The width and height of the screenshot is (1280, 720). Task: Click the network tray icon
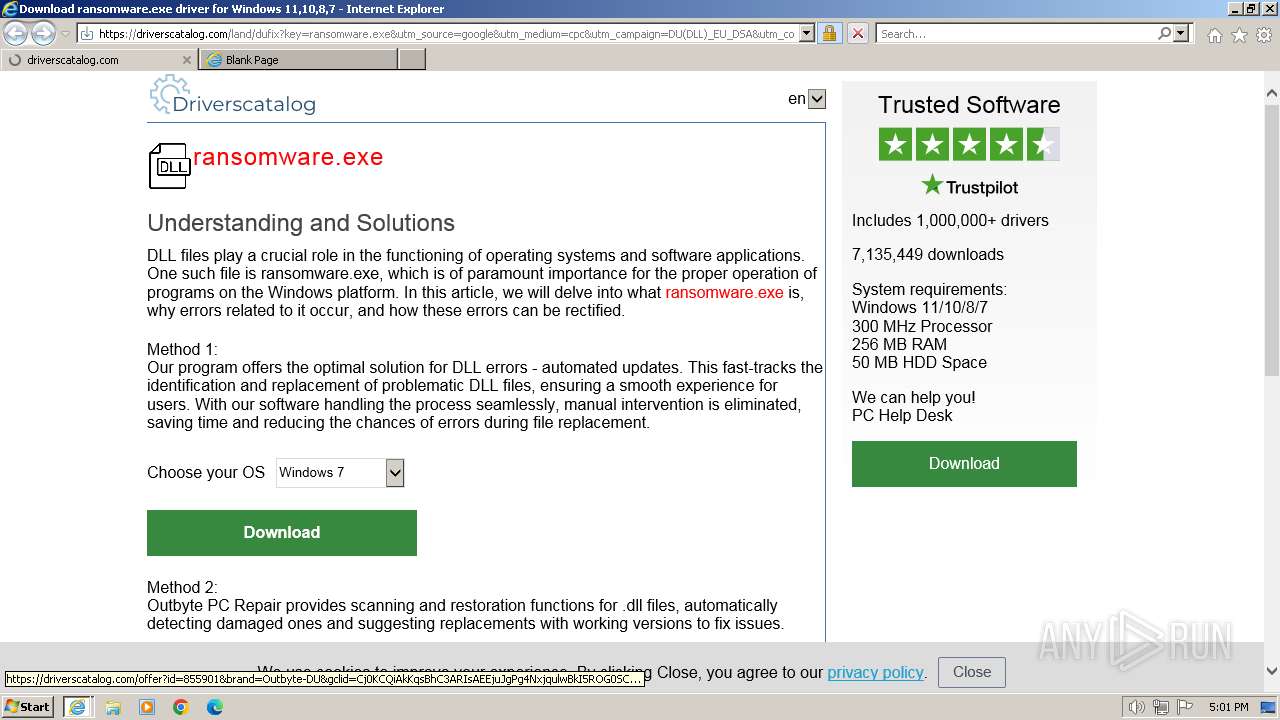point(1161,707)
